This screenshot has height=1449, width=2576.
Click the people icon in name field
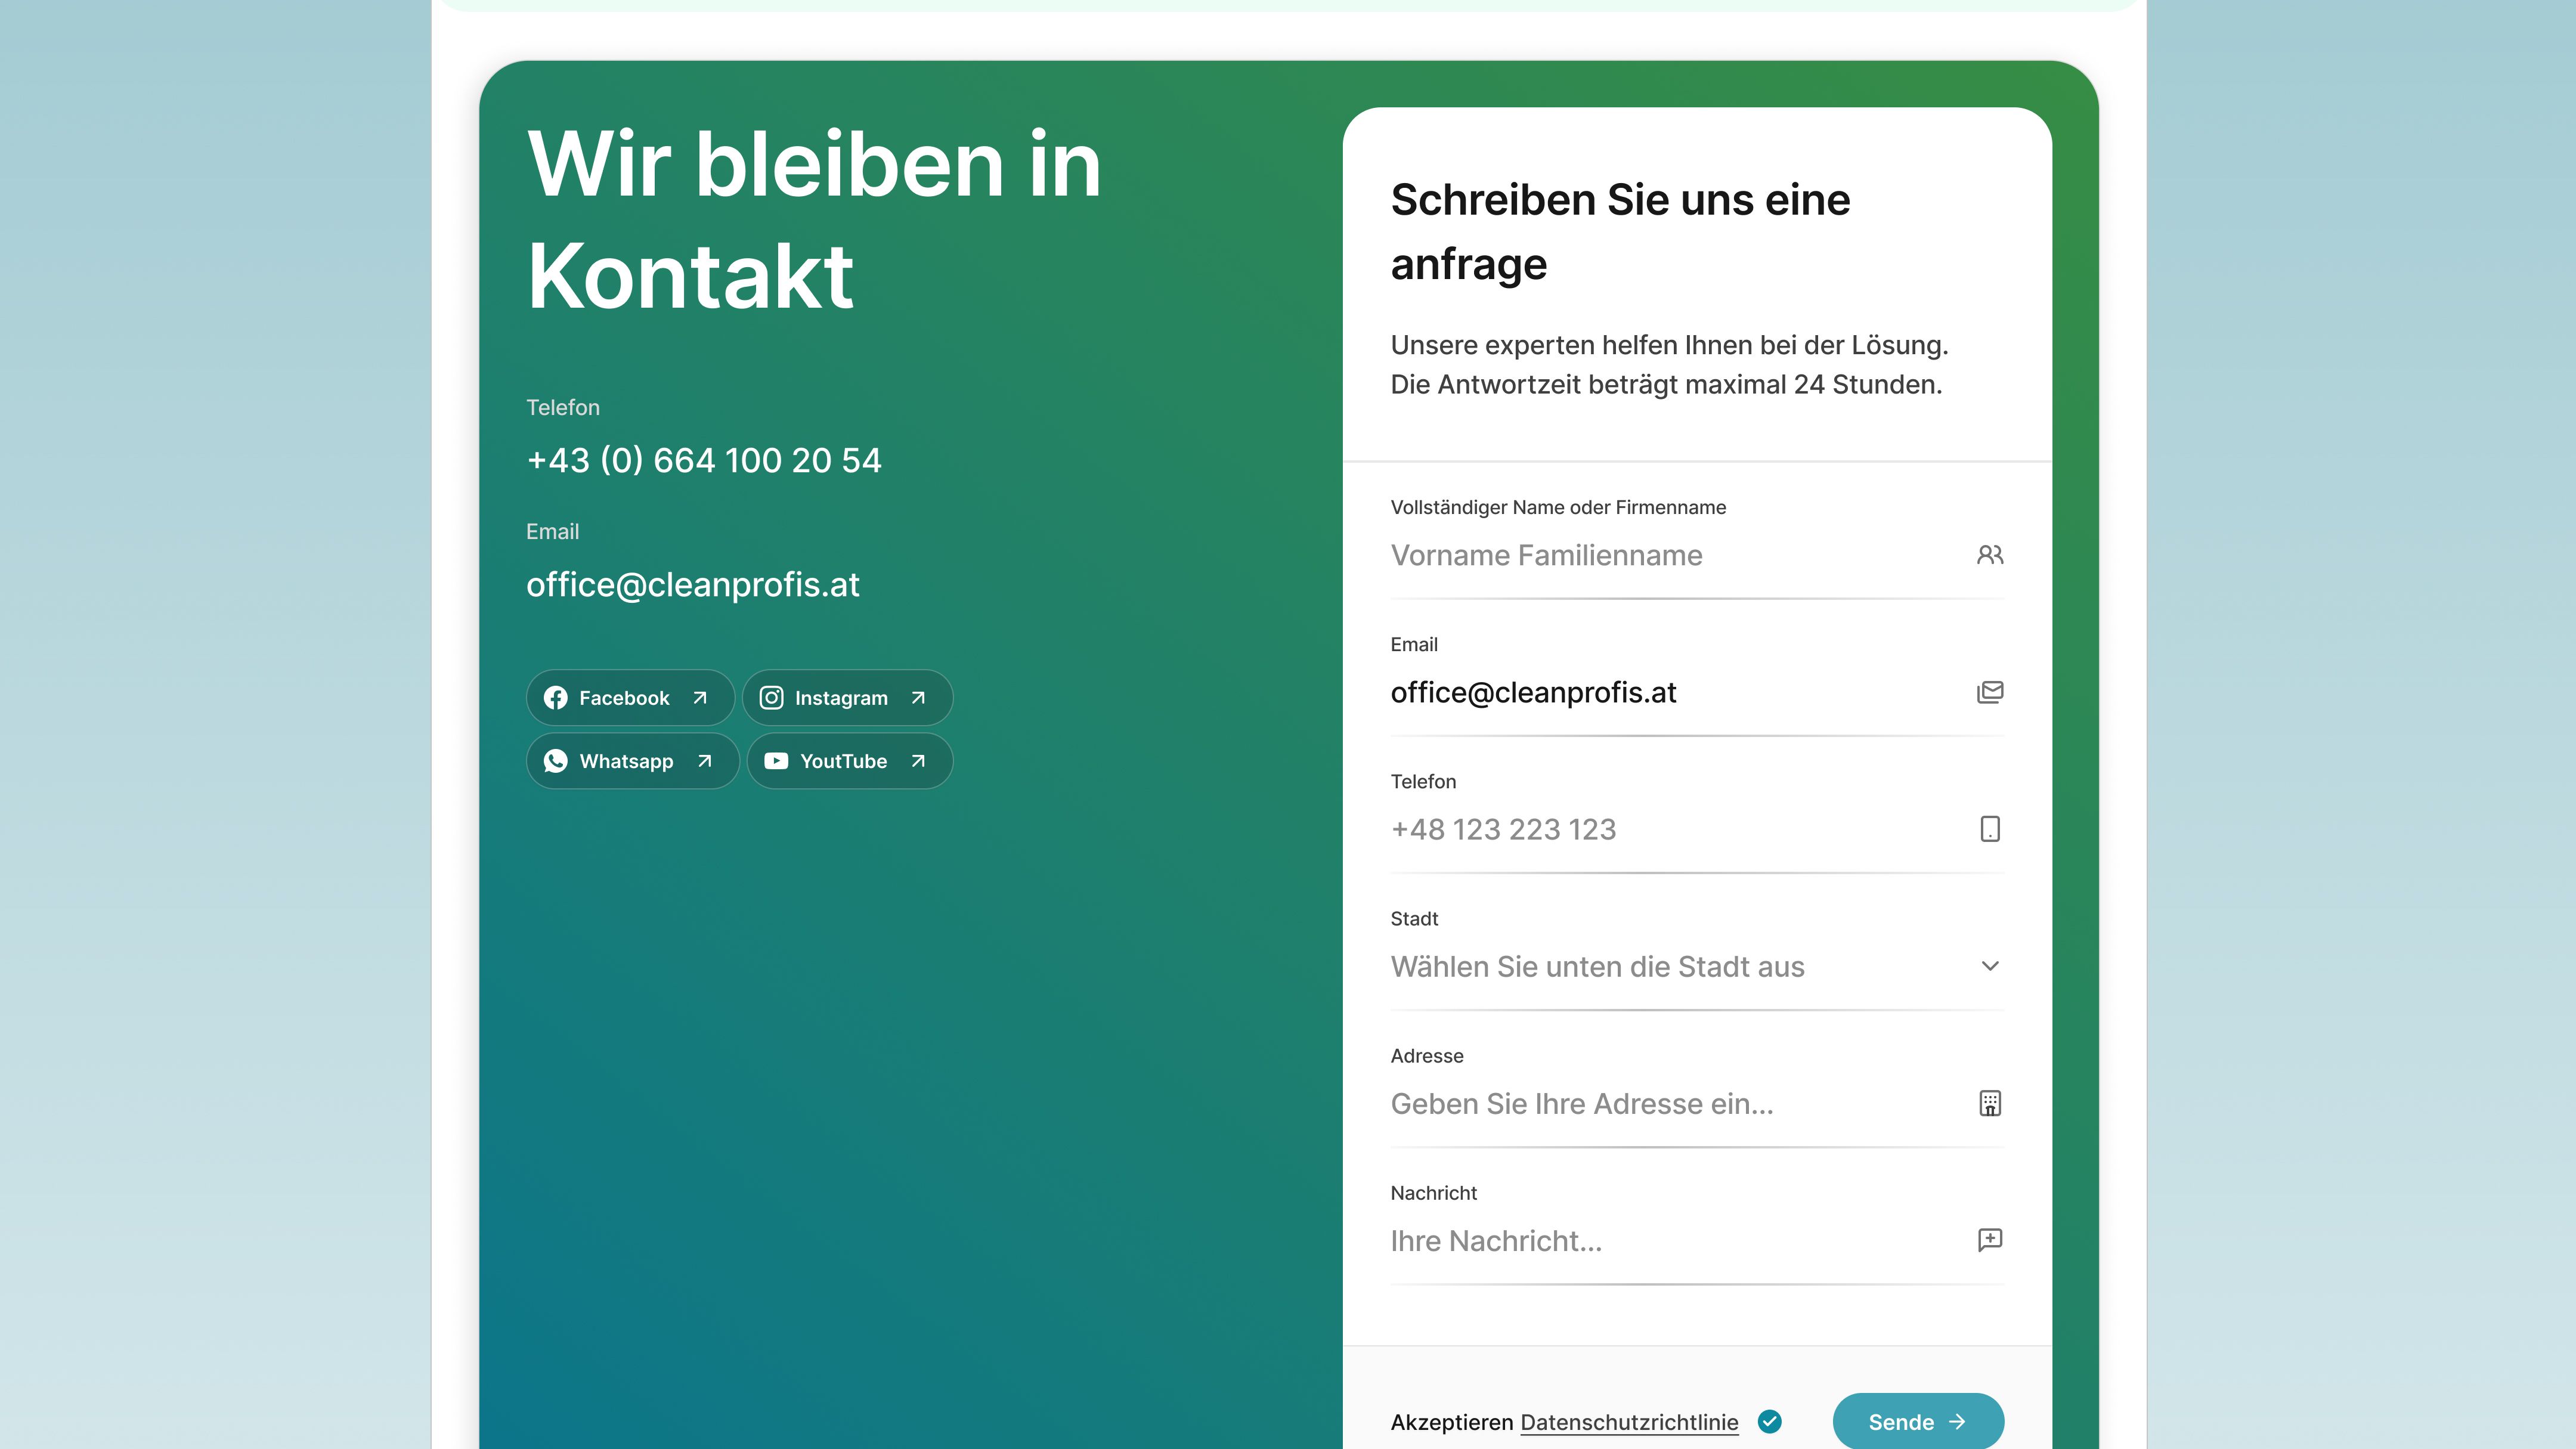coord(1990,555)
